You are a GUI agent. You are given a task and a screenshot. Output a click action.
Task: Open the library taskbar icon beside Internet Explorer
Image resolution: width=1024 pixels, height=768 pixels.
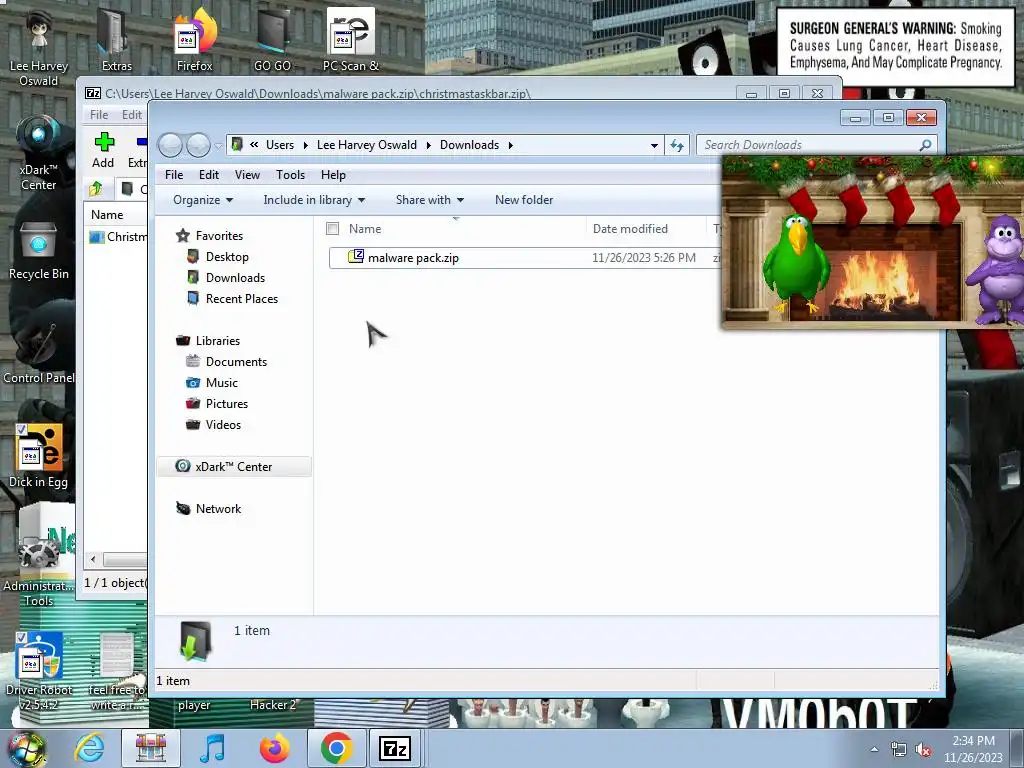point(151,748)
